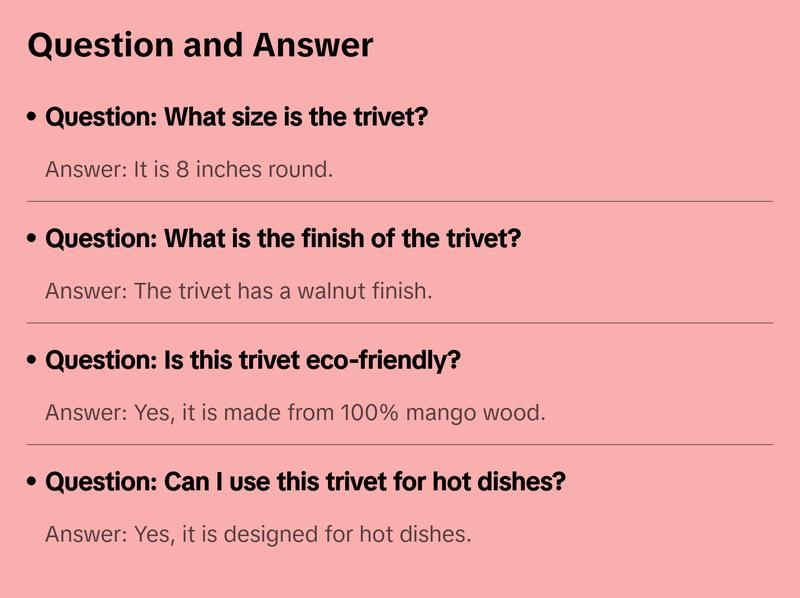Click the bullet beside the trivet size question
The width and height of the screenshot is (800, 598).
point(33,118)
